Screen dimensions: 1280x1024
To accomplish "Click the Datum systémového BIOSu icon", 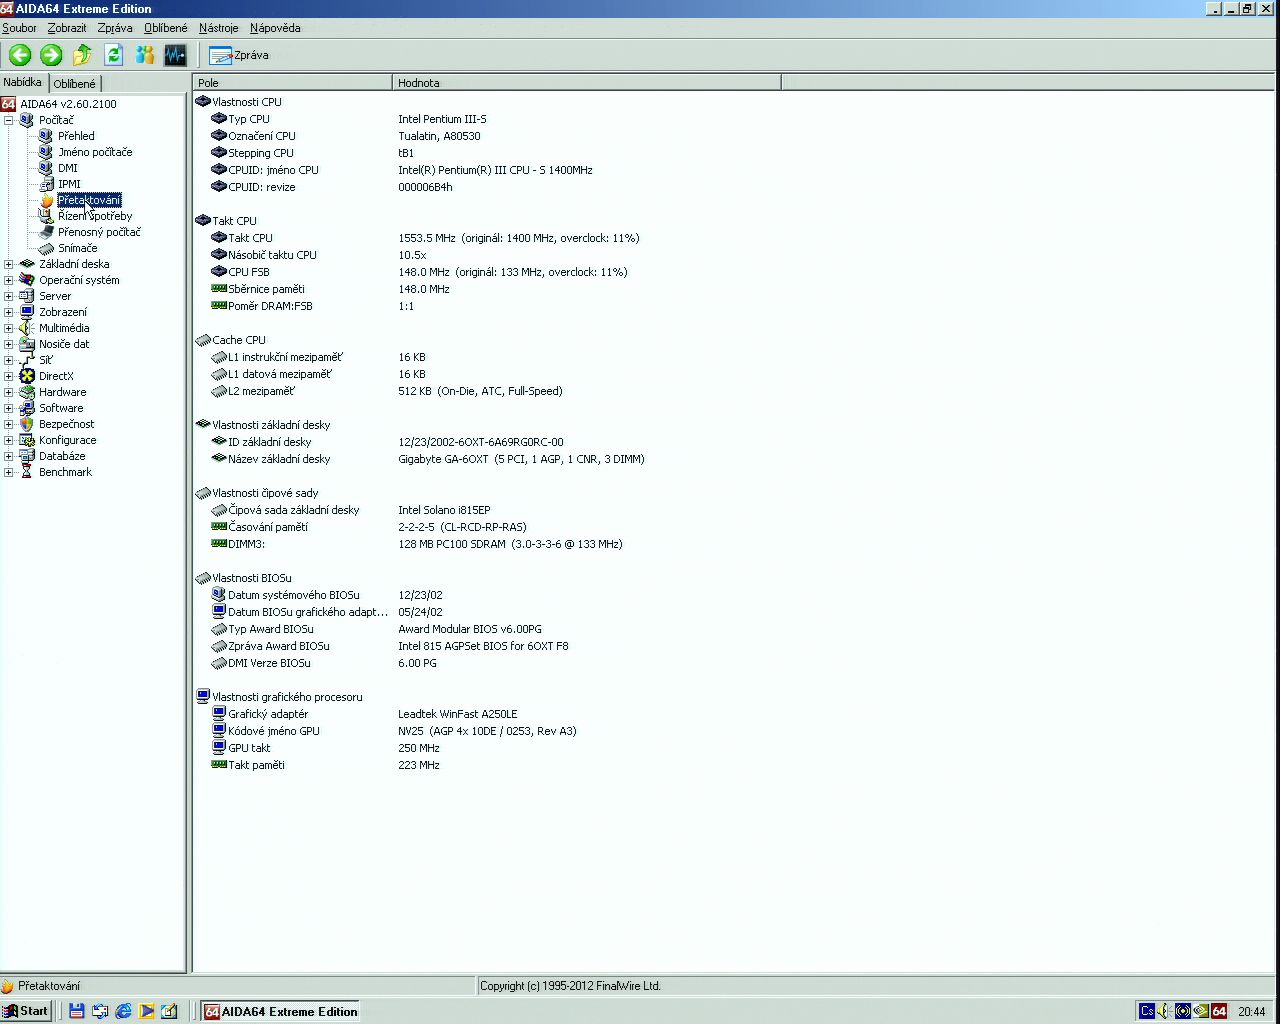I will tap(219, 595).
